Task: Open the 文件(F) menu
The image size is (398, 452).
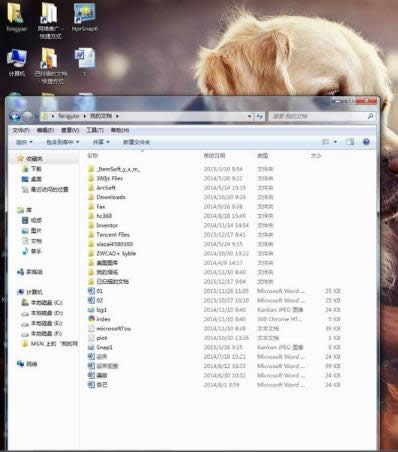Action: point(21,130)
